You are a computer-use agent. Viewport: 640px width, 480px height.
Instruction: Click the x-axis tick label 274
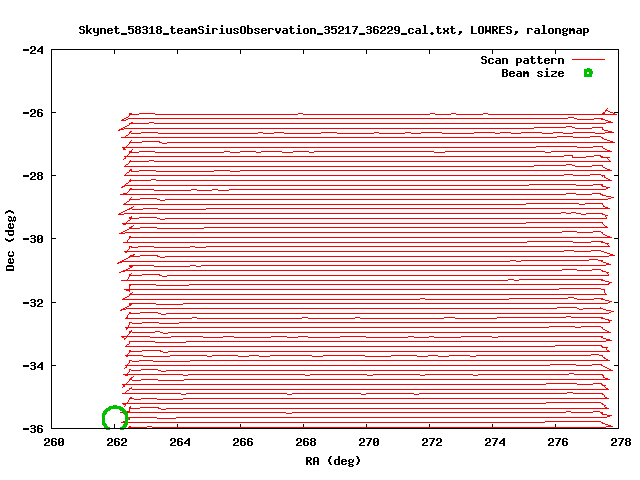click(495, 442)
